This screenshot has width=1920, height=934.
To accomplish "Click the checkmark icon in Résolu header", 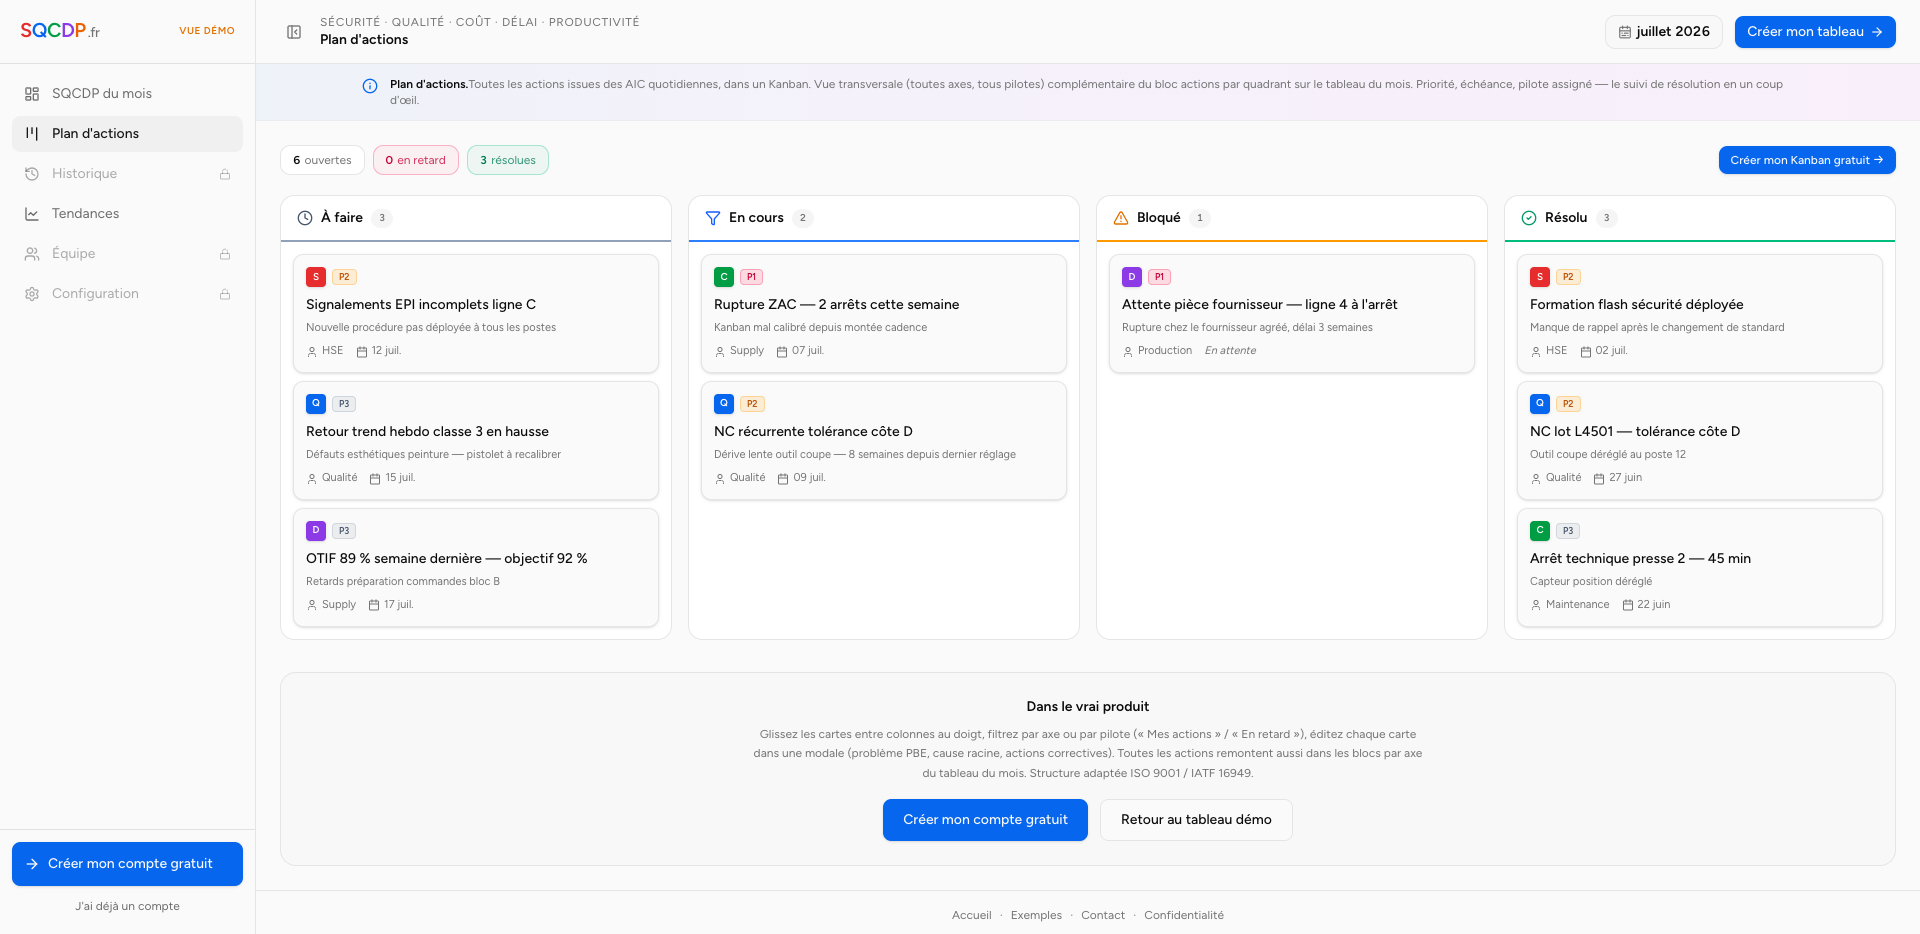I will [1529, 218].
